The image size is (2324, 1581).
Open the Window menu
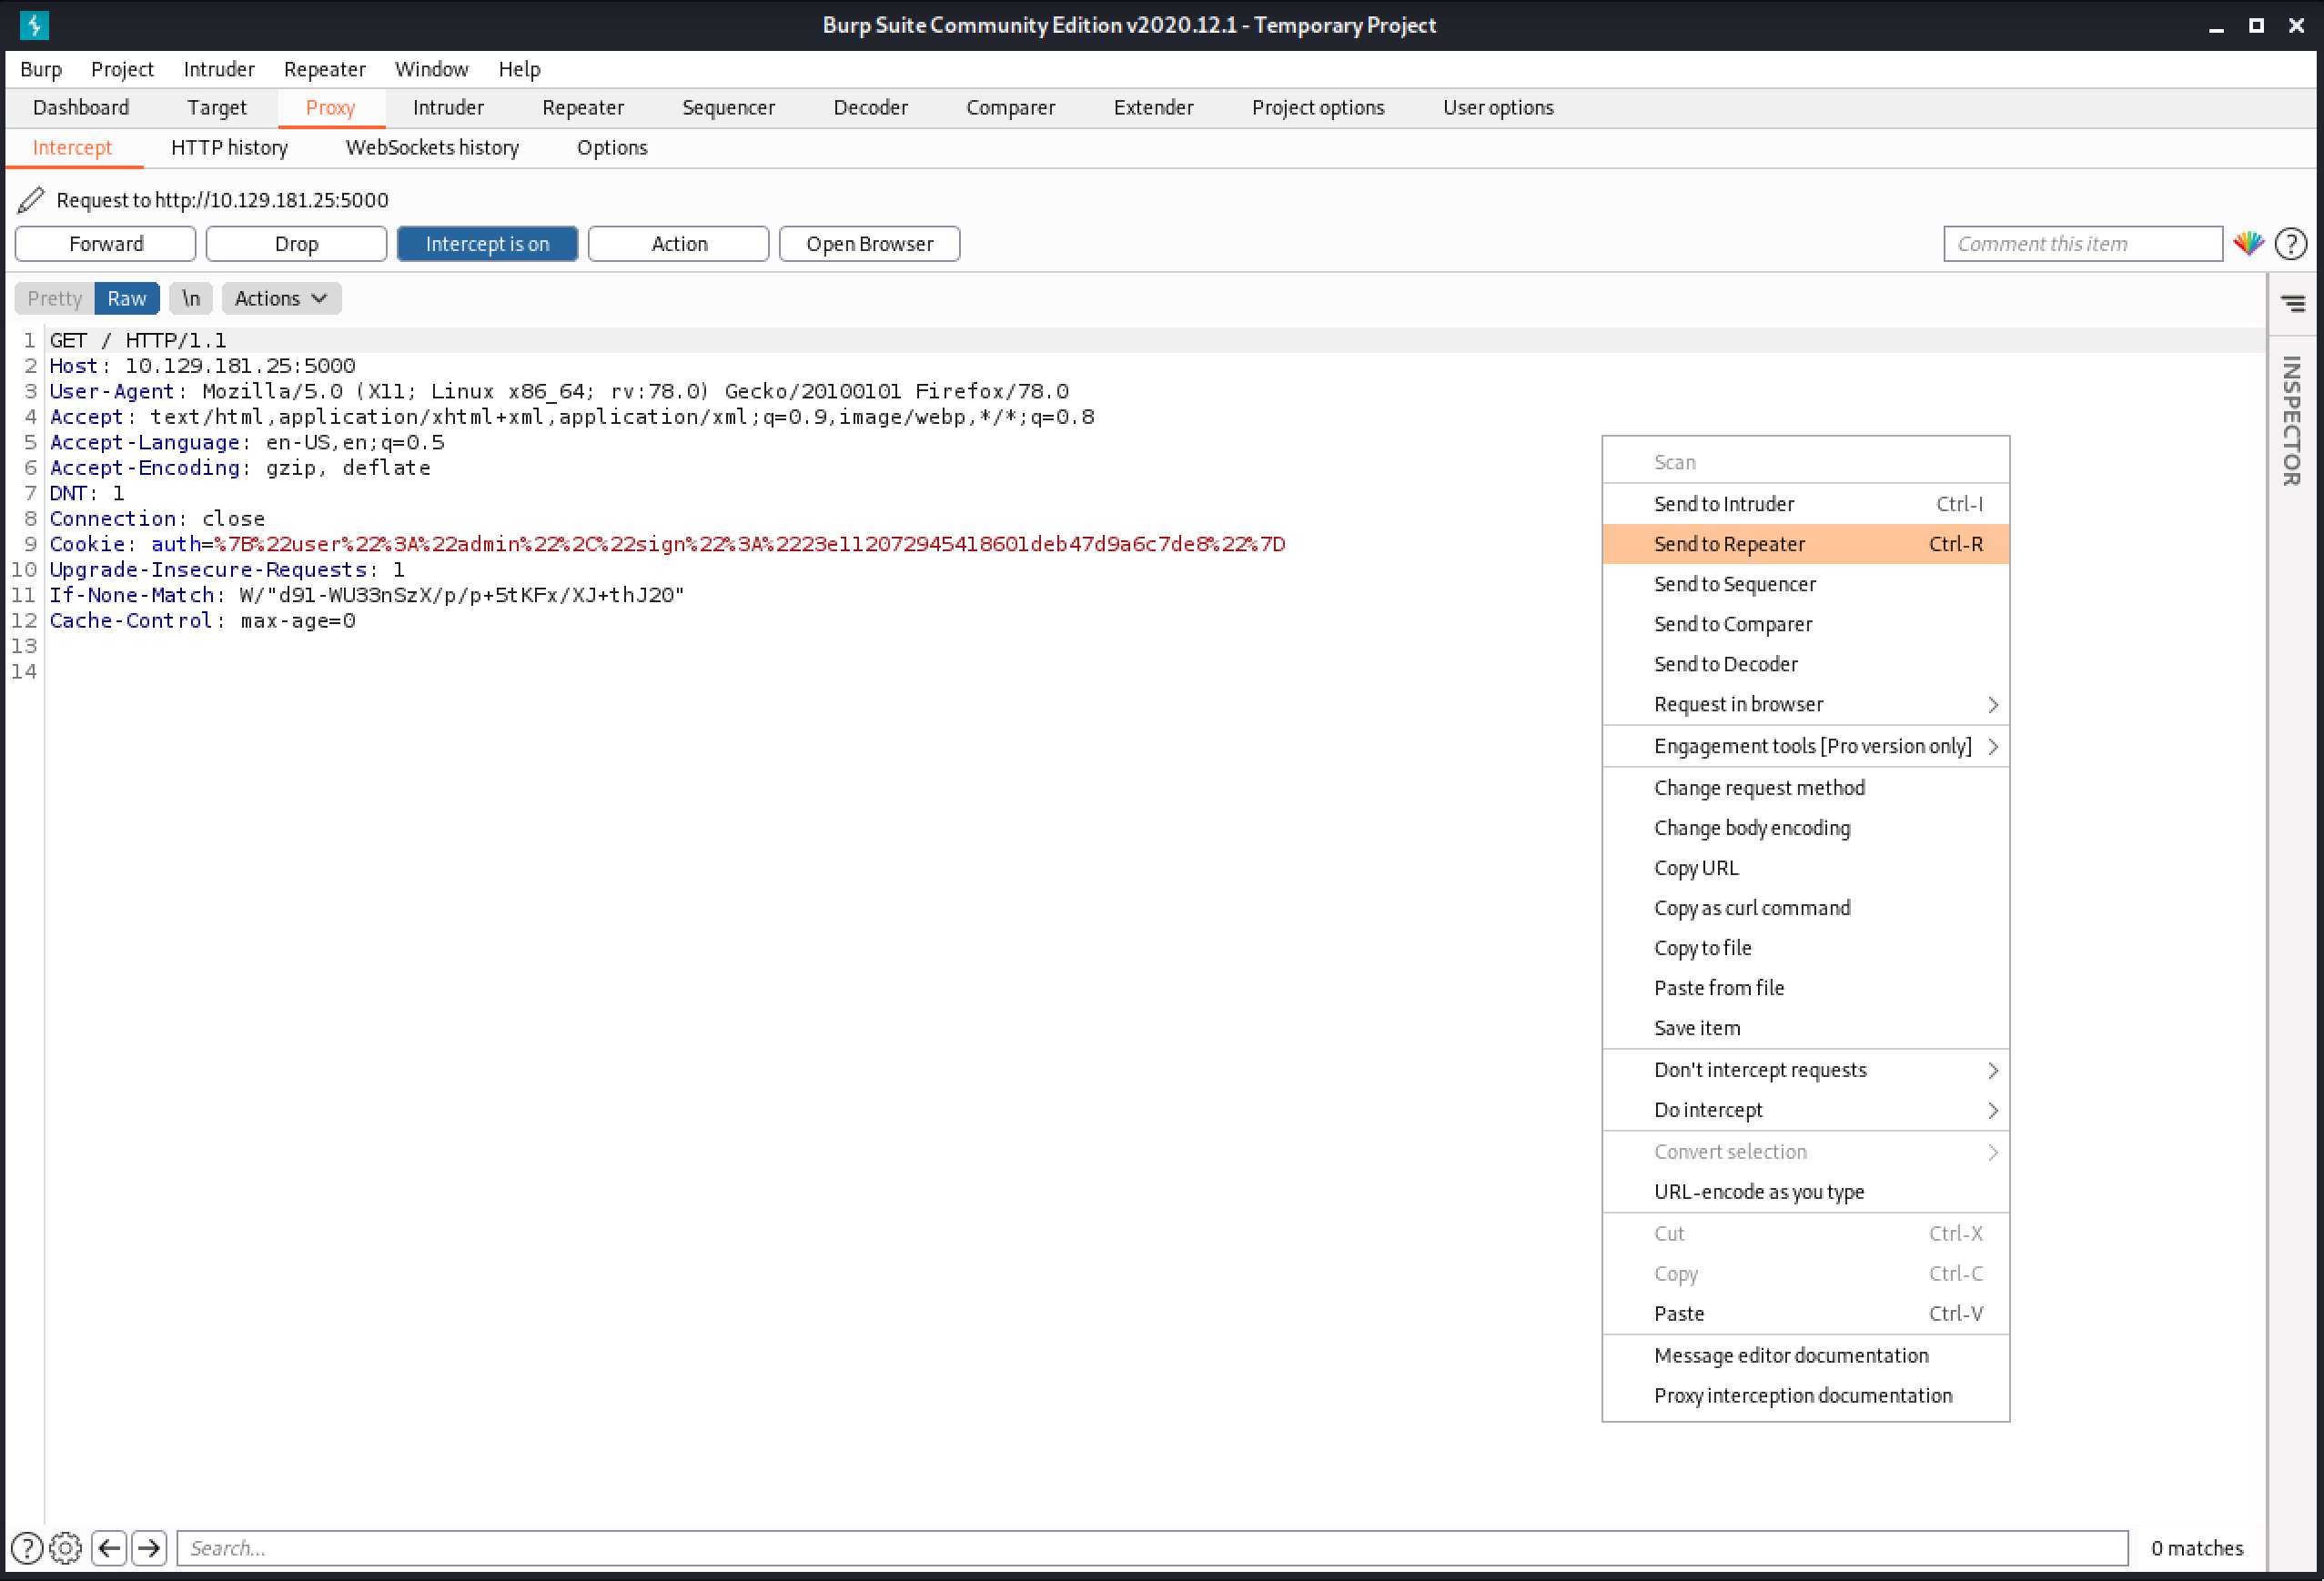pos(431,69)
